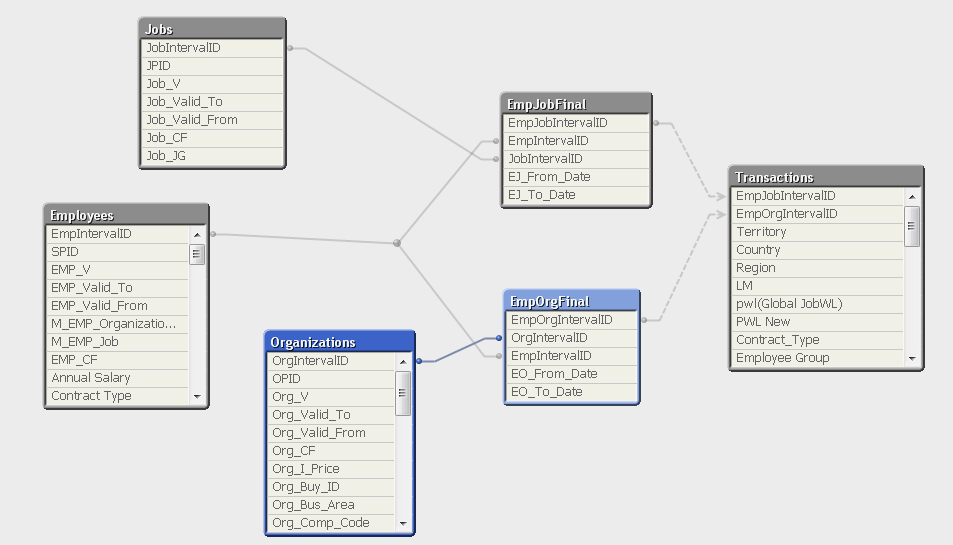Viewport: 953px width, 545px height.
Task: Select the M_EMP_Organizatio... field
Action: [x=118, y=324]
